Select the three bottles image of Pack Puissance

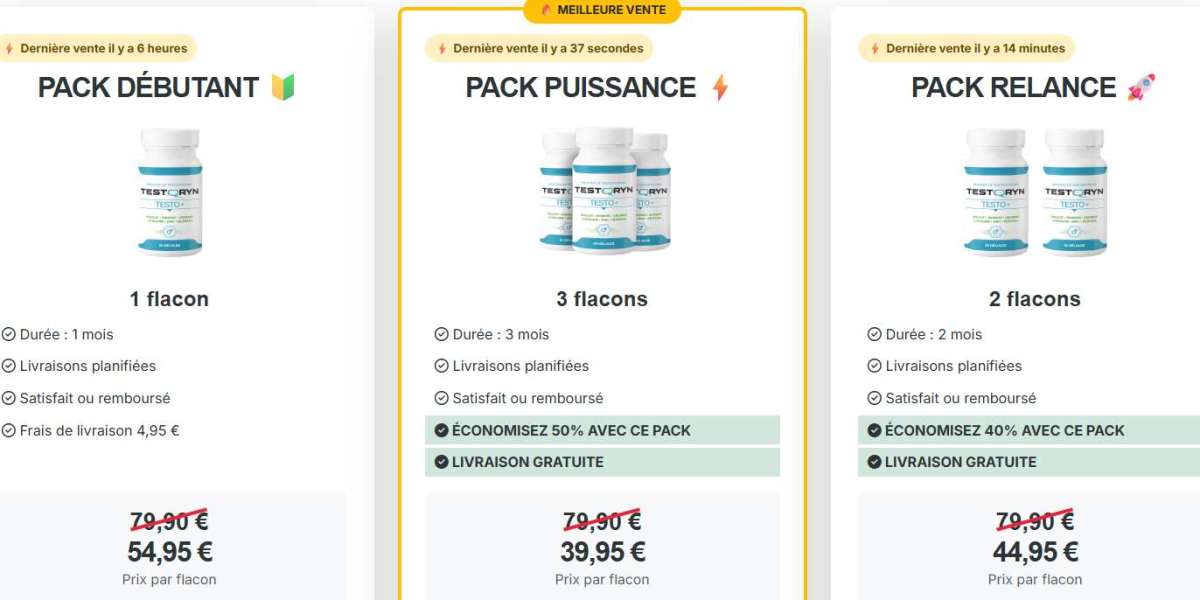(604, 191)
